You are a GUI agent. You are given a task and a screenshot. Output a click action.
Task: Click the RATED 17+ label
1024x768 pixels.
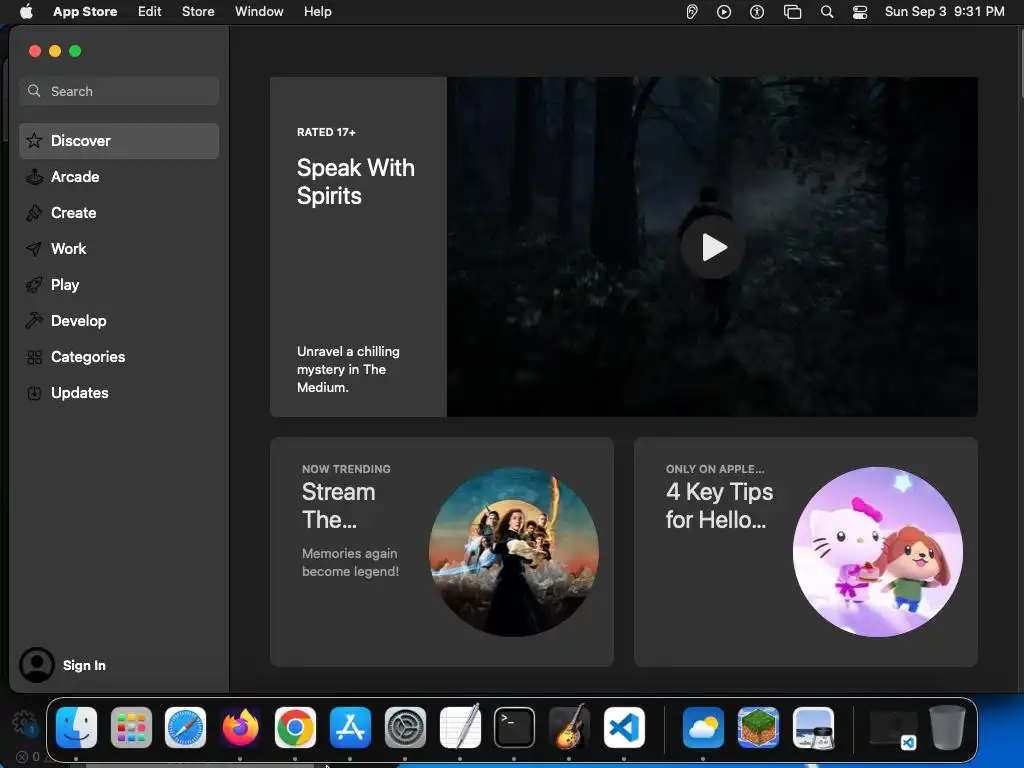point(326,132)
